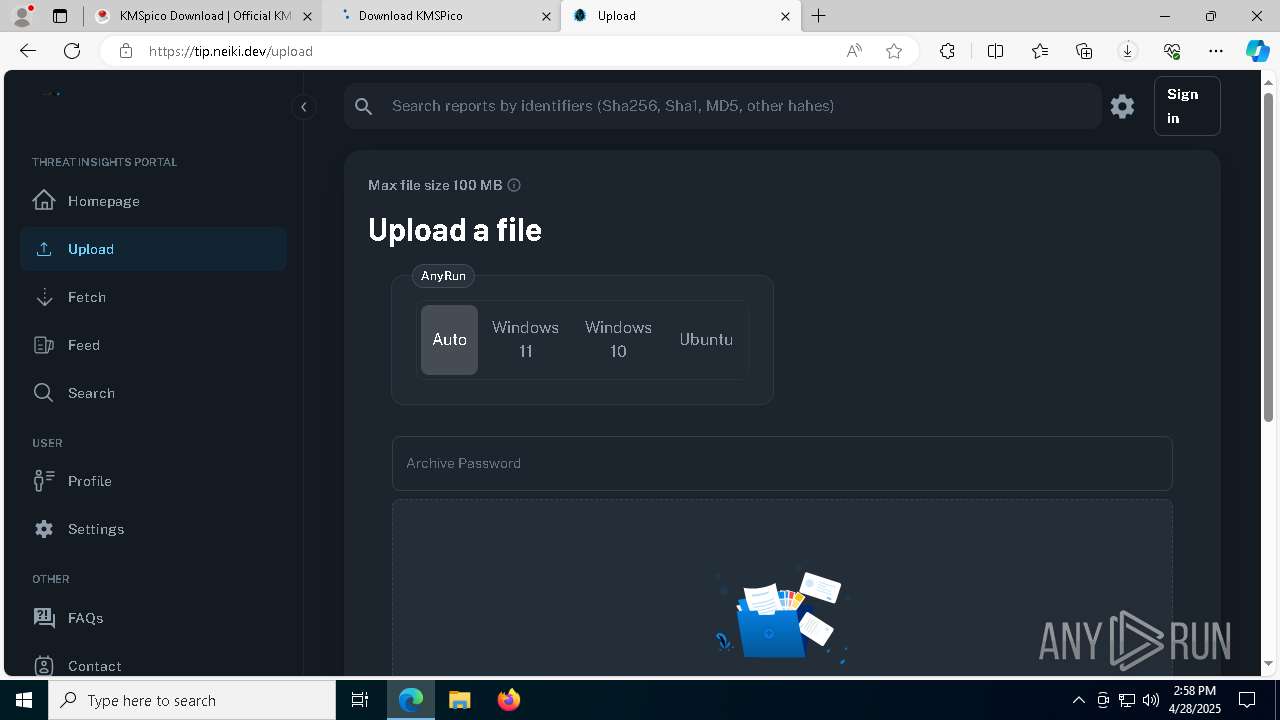Click the AnyRun label

(x=443, y=276)
